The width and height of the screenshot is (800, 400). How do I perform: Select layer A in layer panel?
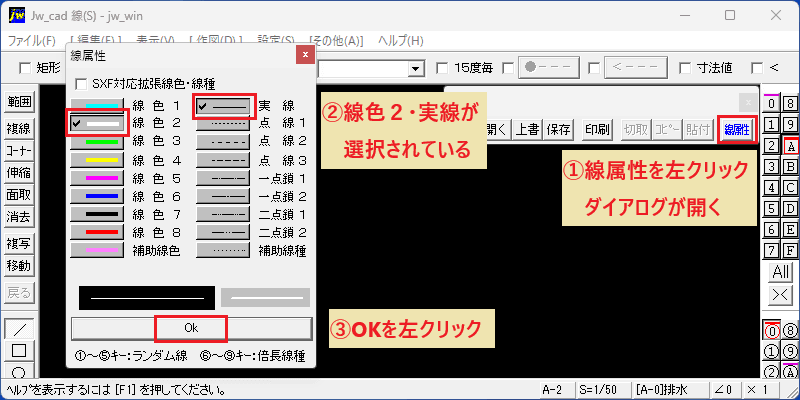coord(791,146)
